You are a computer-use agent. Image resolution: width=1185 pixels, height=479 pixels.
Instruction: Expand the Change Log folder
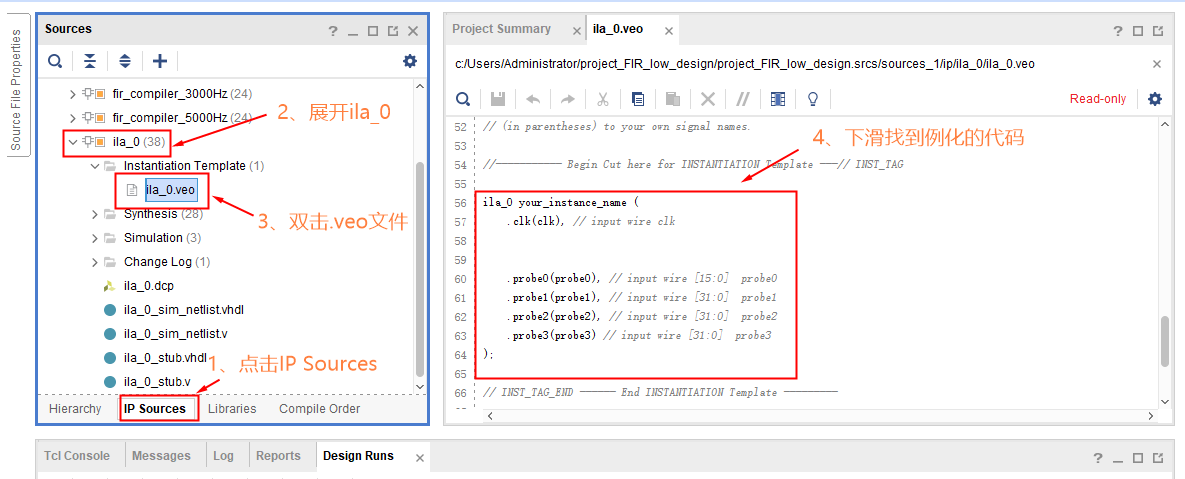click(95, 262)
